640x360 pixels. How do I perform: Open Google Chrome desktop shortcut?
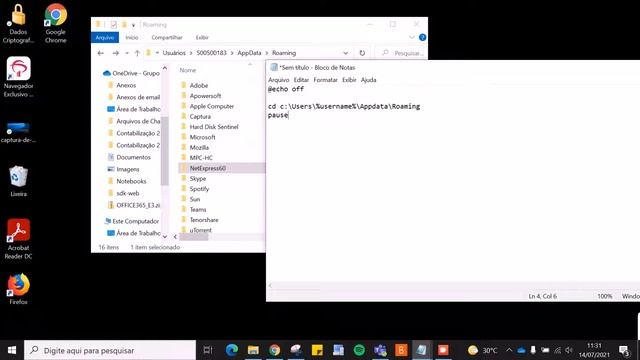[56, 24]
